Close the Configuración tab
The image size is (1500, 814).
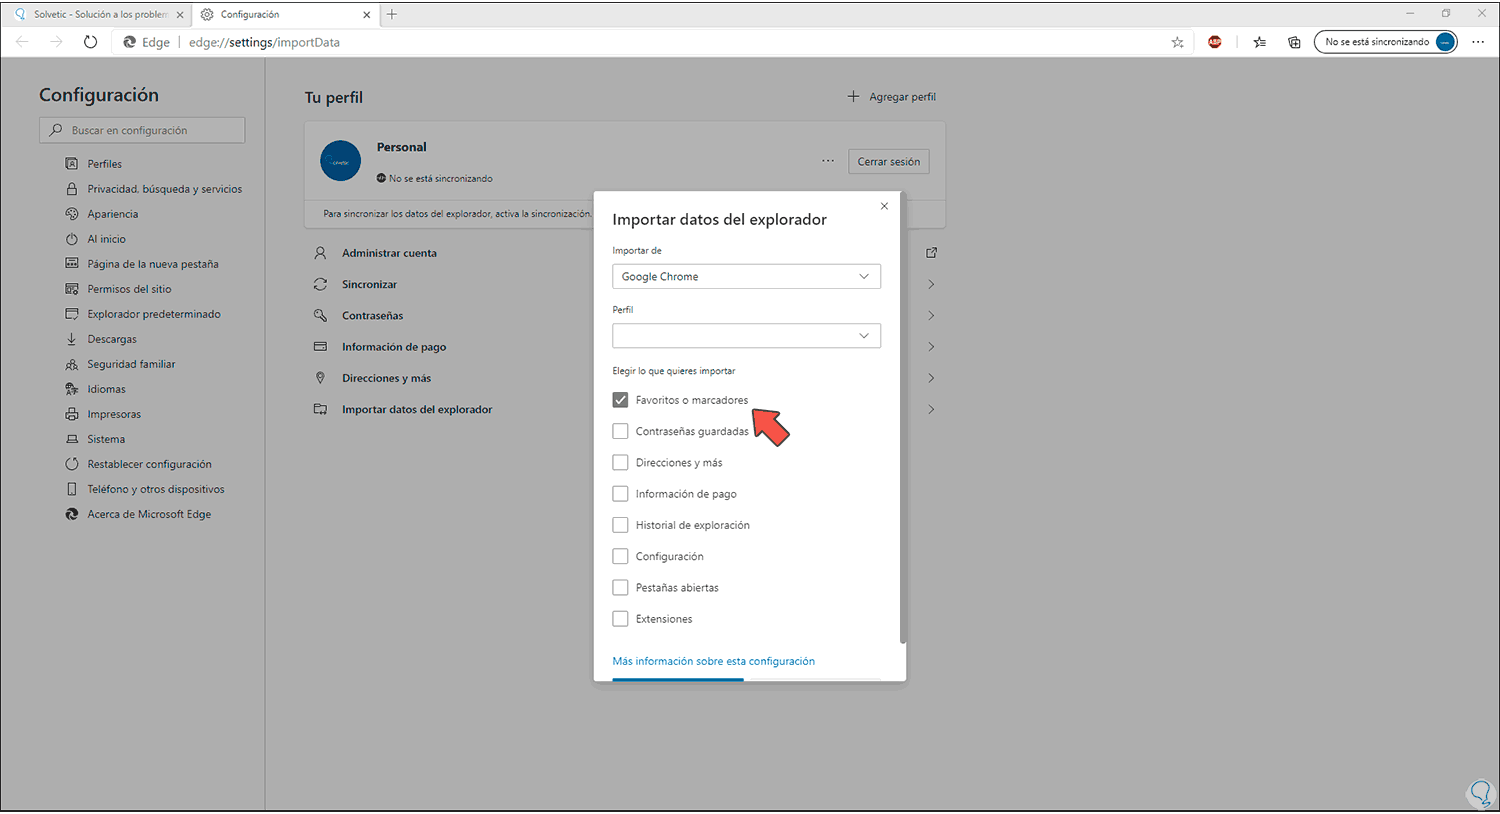[367, 15]
